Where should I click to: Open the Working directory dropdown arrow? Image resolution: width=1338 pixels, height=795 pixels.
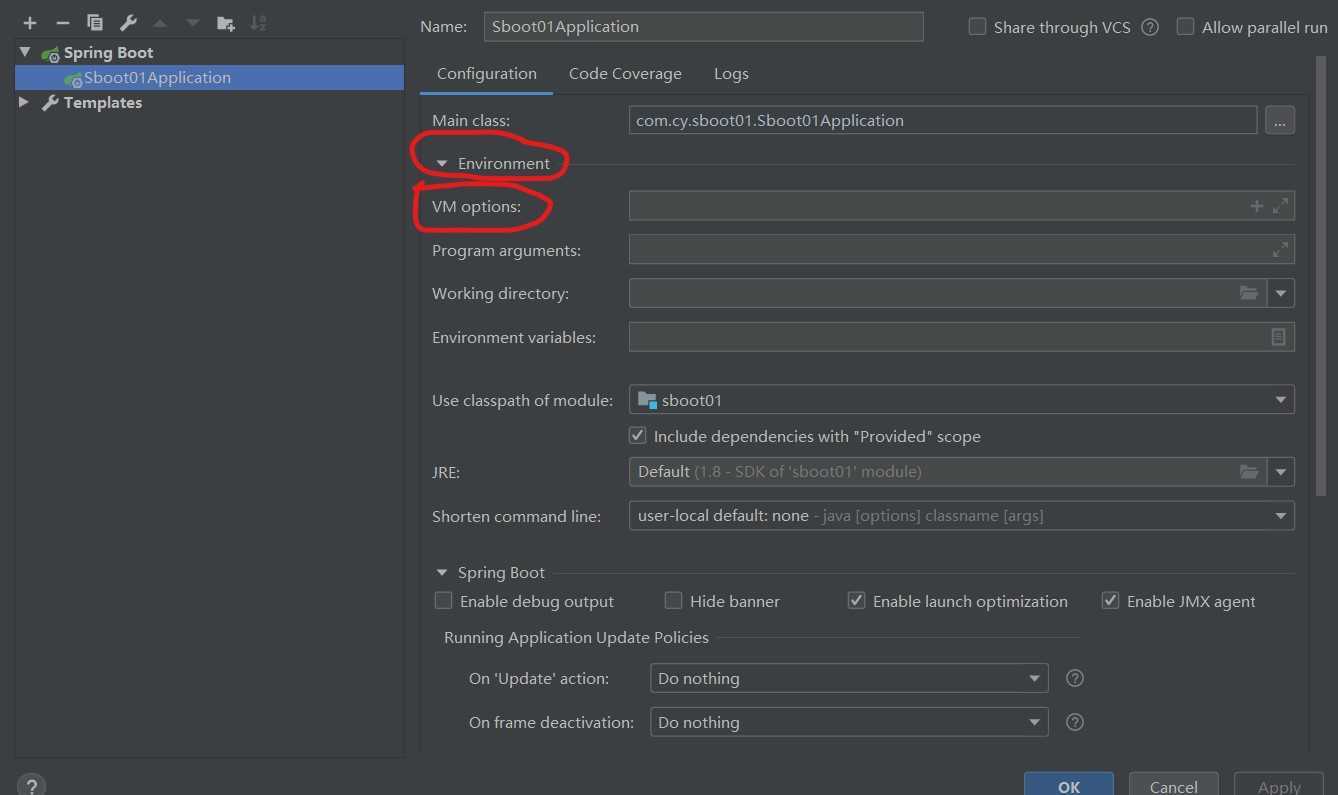point(1281,293)
